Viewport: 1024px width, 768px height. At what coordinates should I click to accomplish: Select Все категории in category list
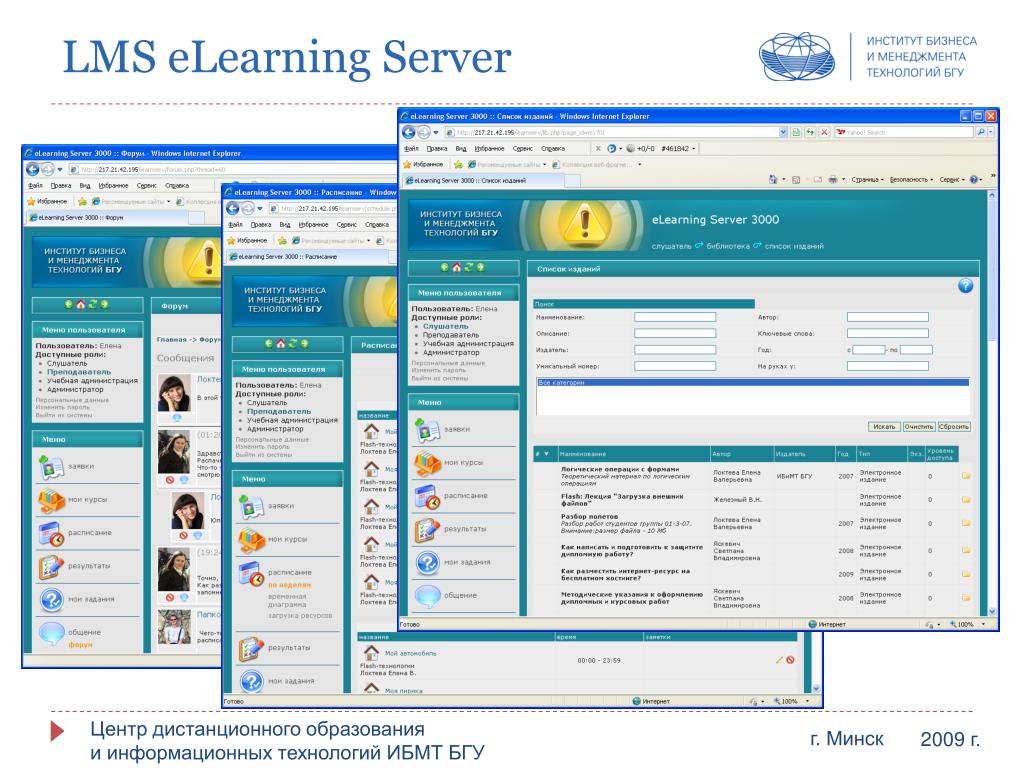coord(752,383)
